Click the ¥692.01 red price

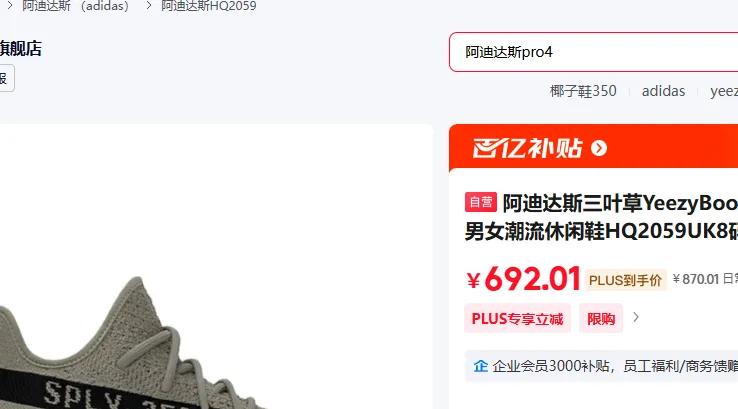(x=523, y=279)
